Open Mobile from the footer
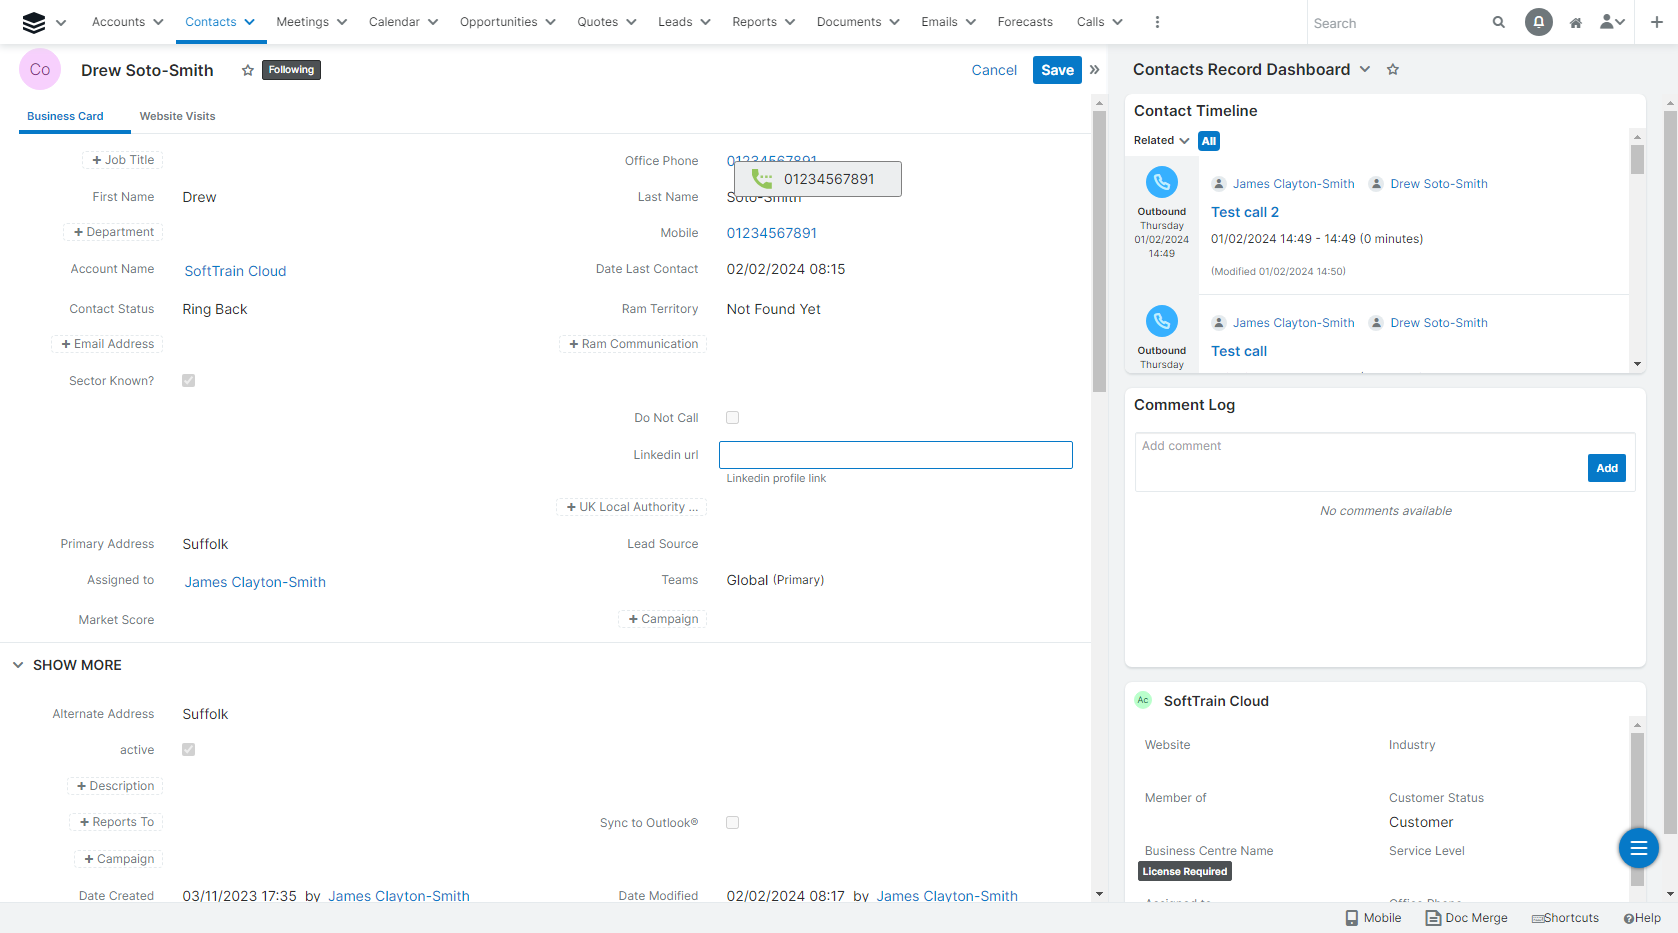Screen dimensions: 1678x933 [x=1373, y=918]
